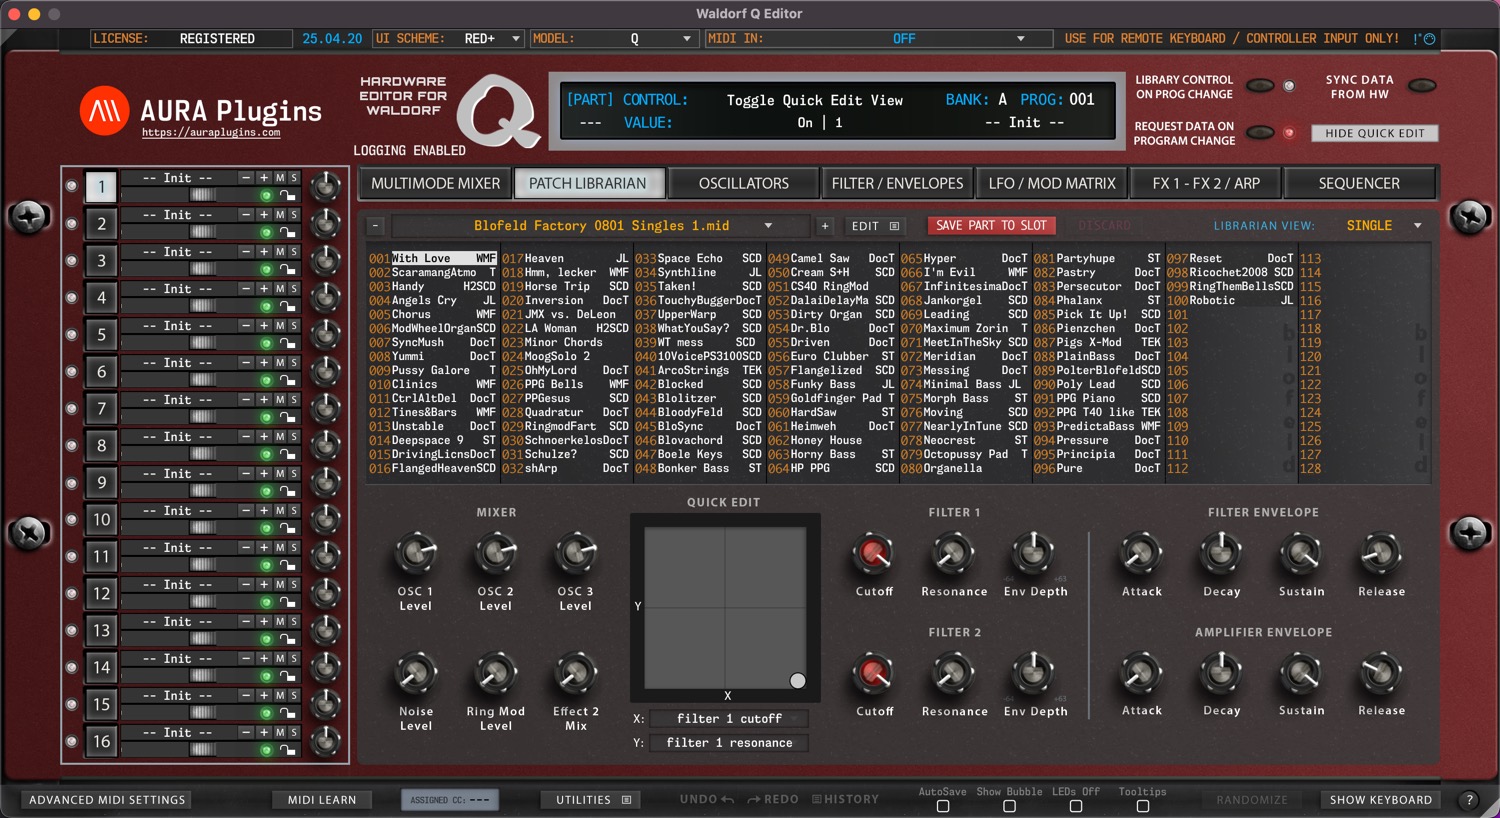The image size is (1500, 818).
Task: Enable the Tooltips checkbox
Action: [1143, 806]
